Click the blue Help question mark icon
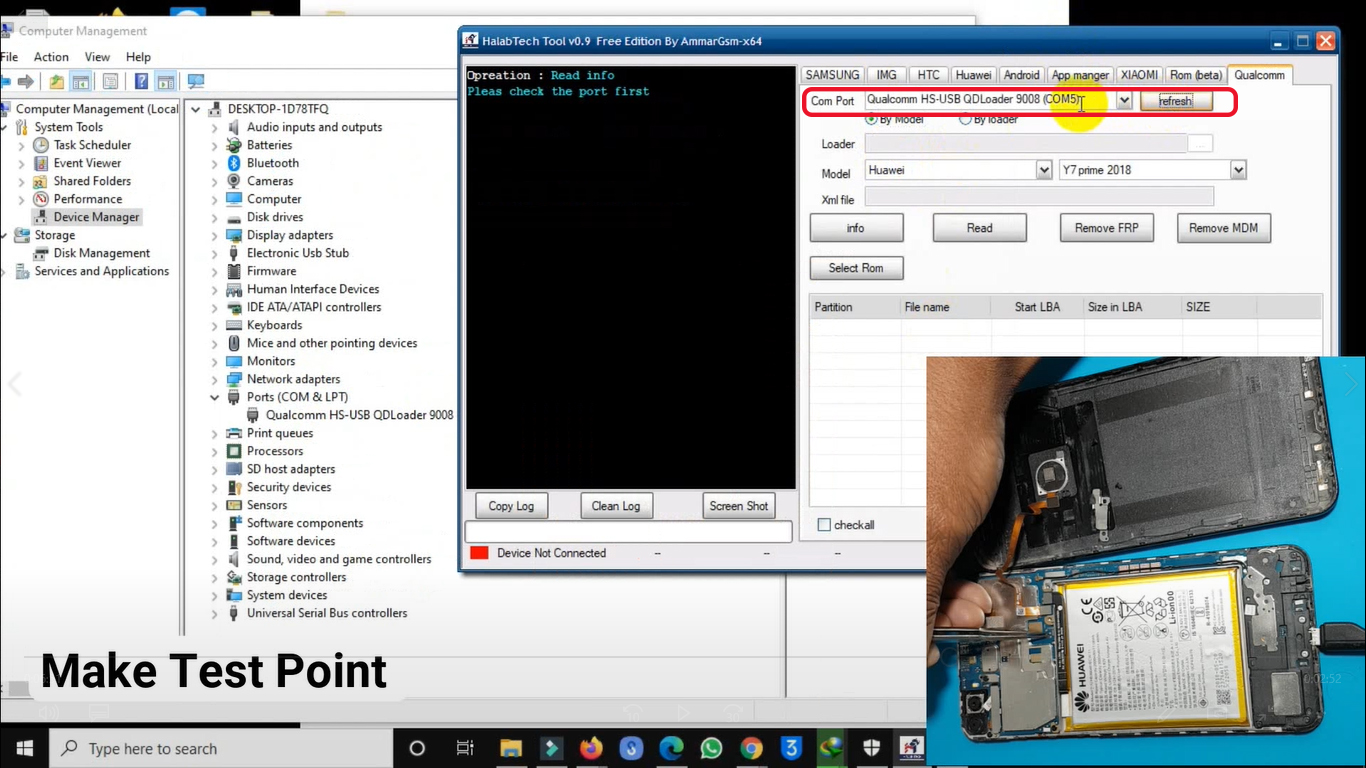Image resolution: width=1366 pixels, height=768 pixels. (x=141, y=82)
